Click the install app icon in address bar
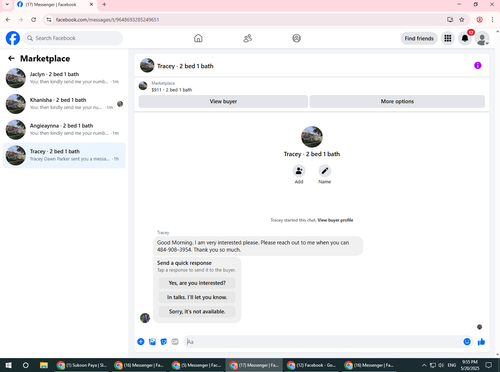The width and height of the screenshot is (500, 372). pos(450,20)
